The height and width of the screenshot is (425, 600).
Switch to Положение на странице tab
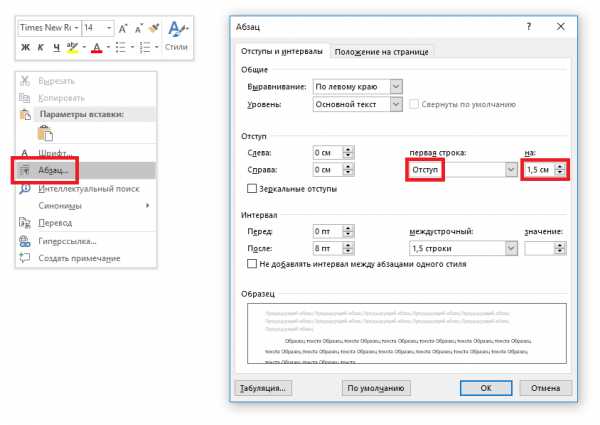[382, 52]
